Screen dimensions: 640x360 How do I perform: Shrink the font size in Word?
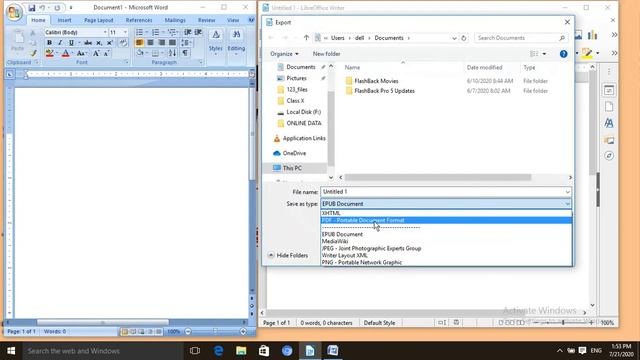click(106, 53)
